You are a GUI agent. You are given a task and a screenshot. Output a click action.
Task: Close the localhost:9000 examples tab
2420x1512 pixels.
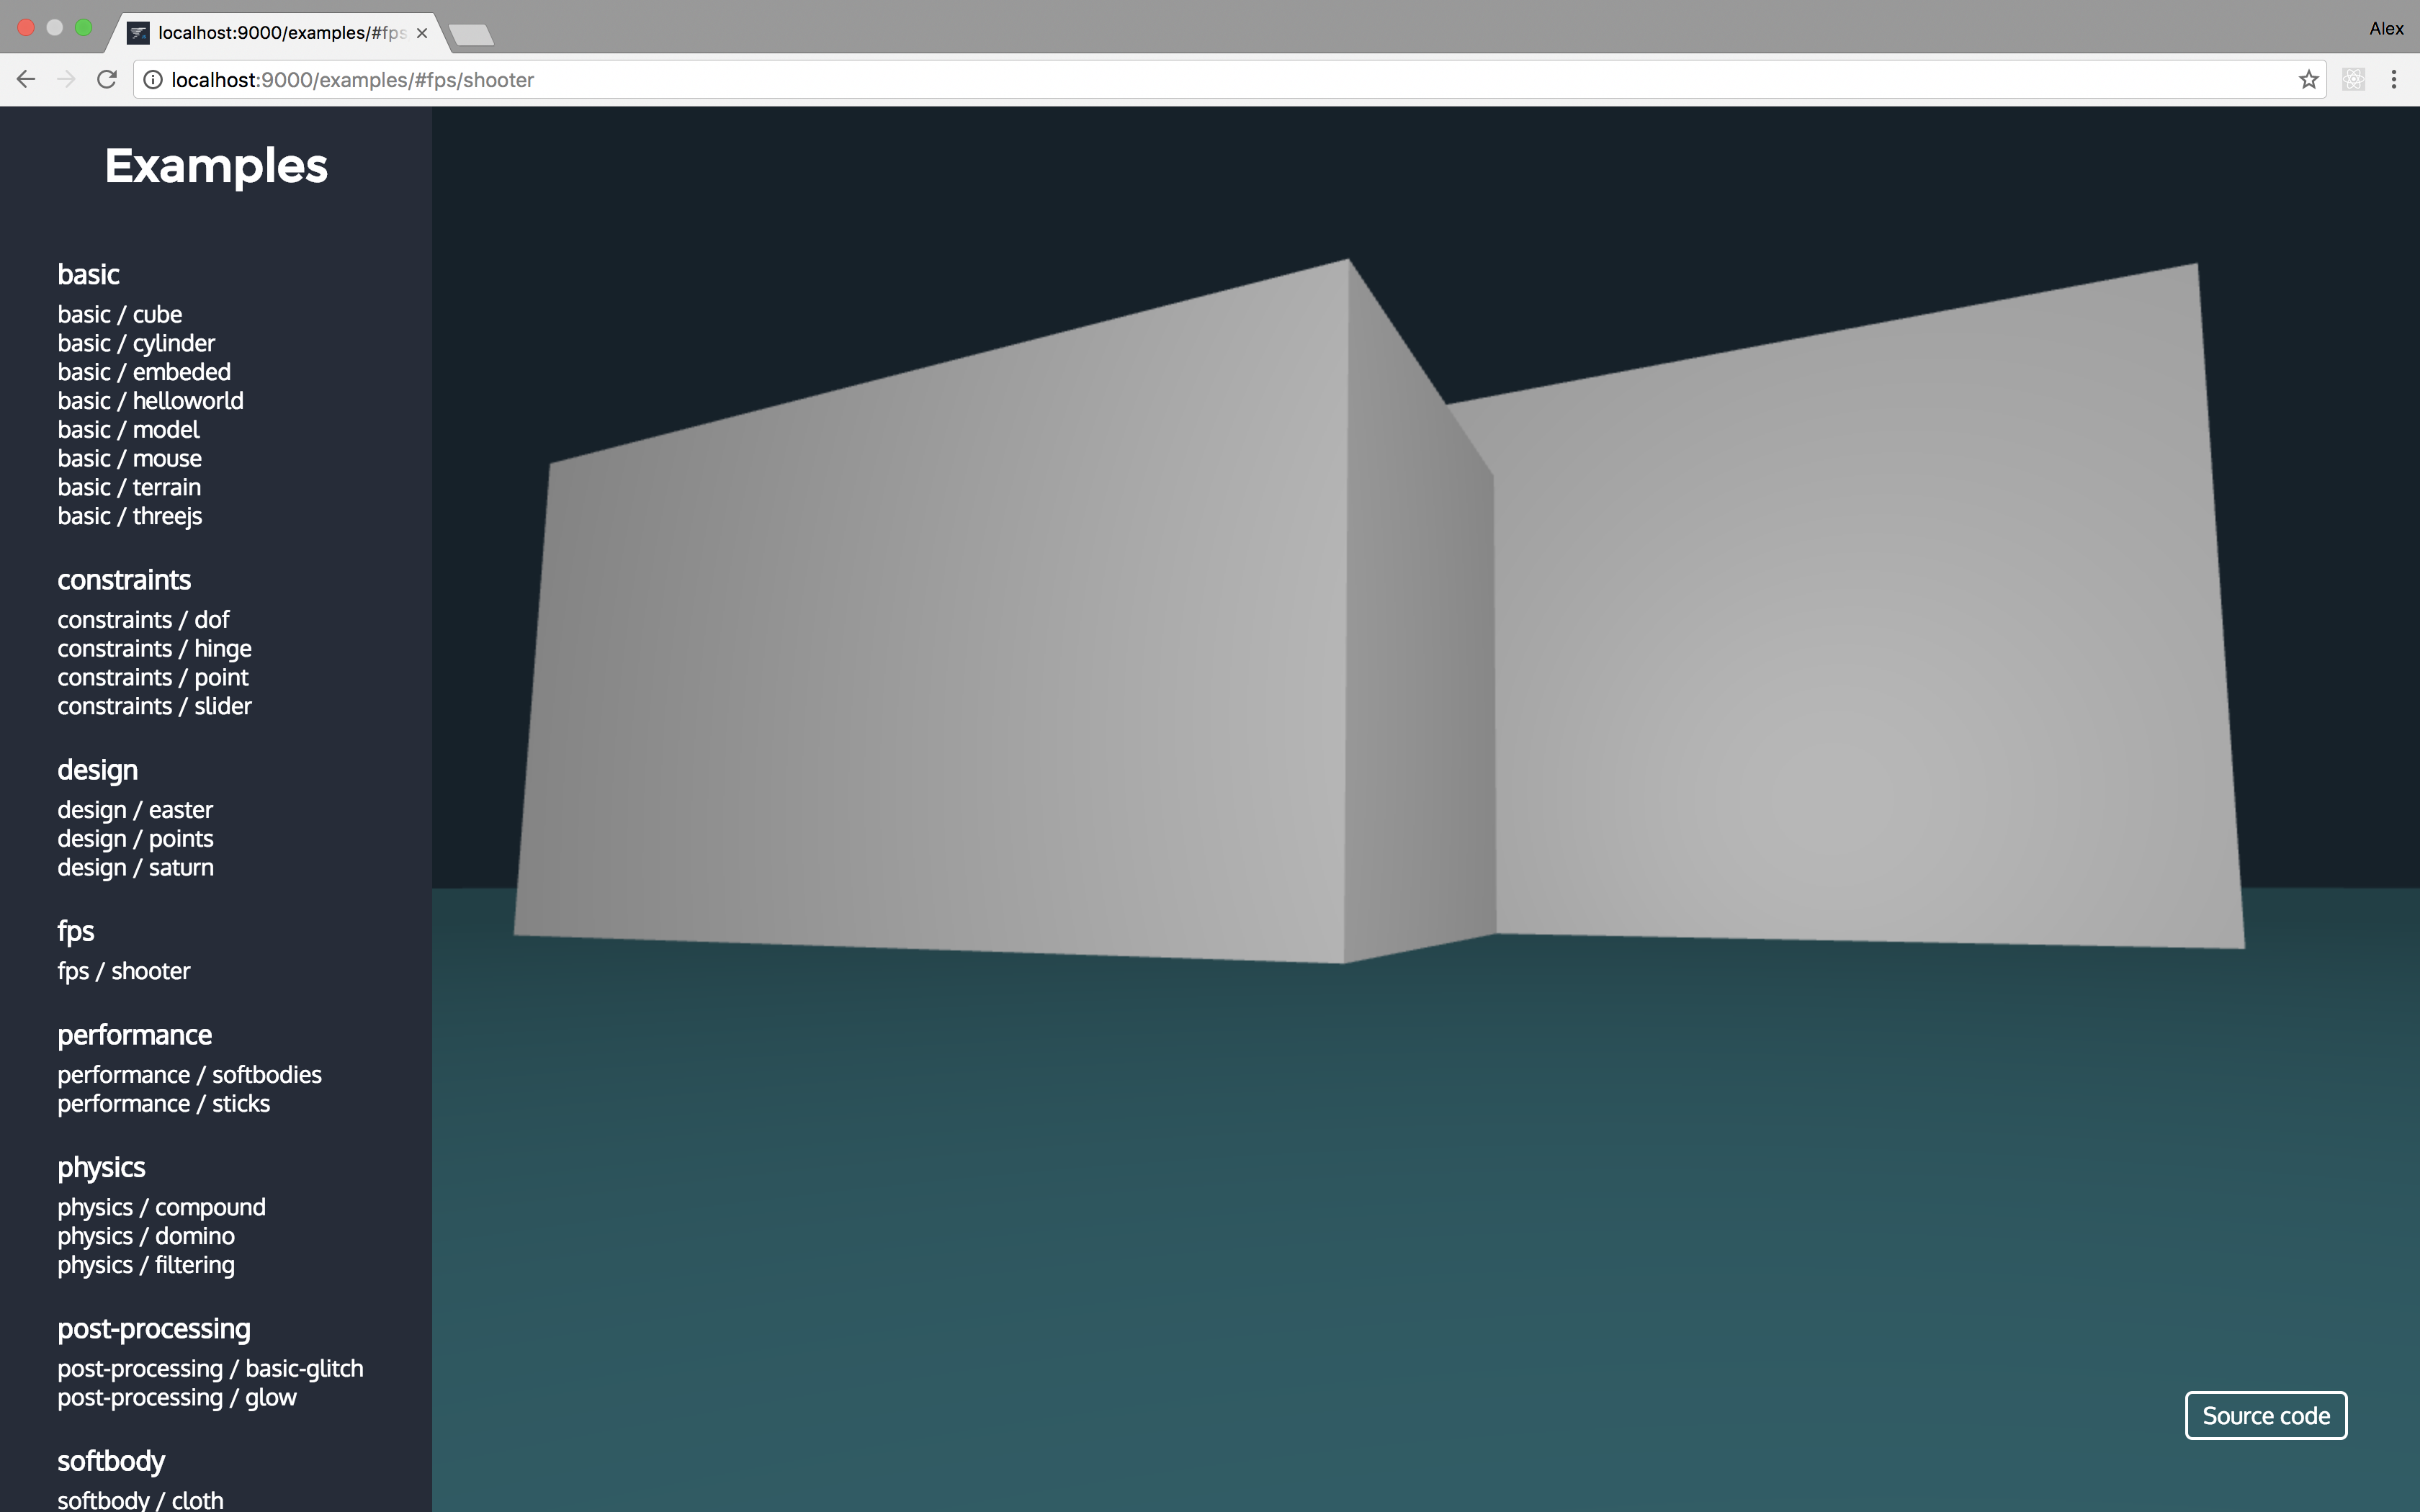[422, 33]
